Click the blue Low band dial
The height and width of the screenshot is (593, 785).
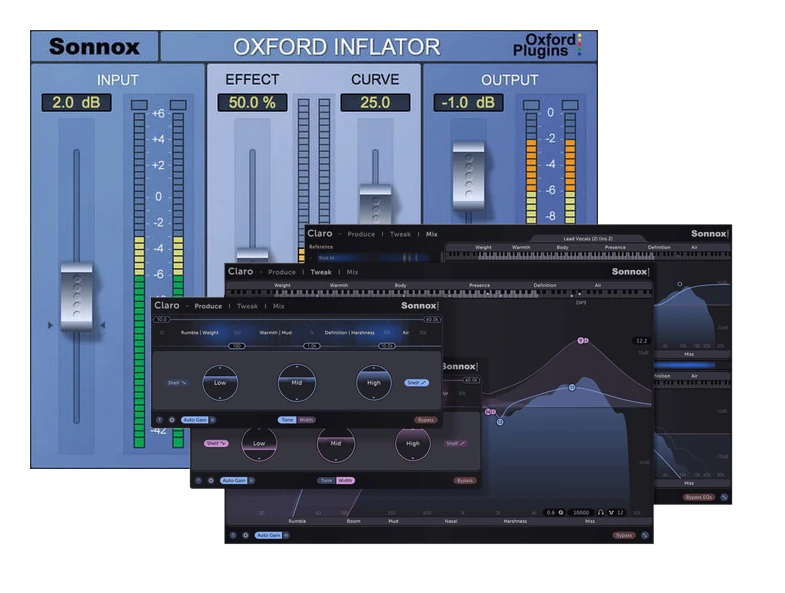pos(220,383)
